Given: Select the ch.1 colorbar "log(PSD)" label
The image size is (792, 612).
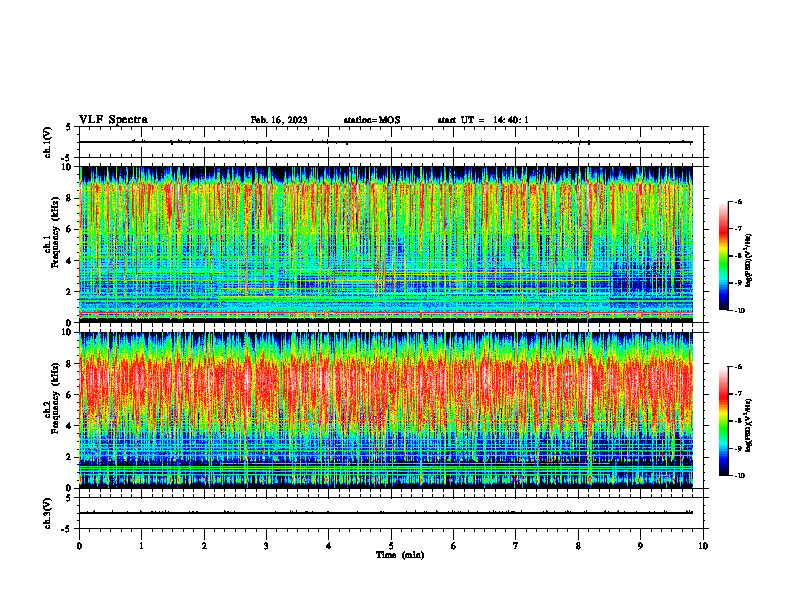Looking at the screenshot, I should (748, 261).
